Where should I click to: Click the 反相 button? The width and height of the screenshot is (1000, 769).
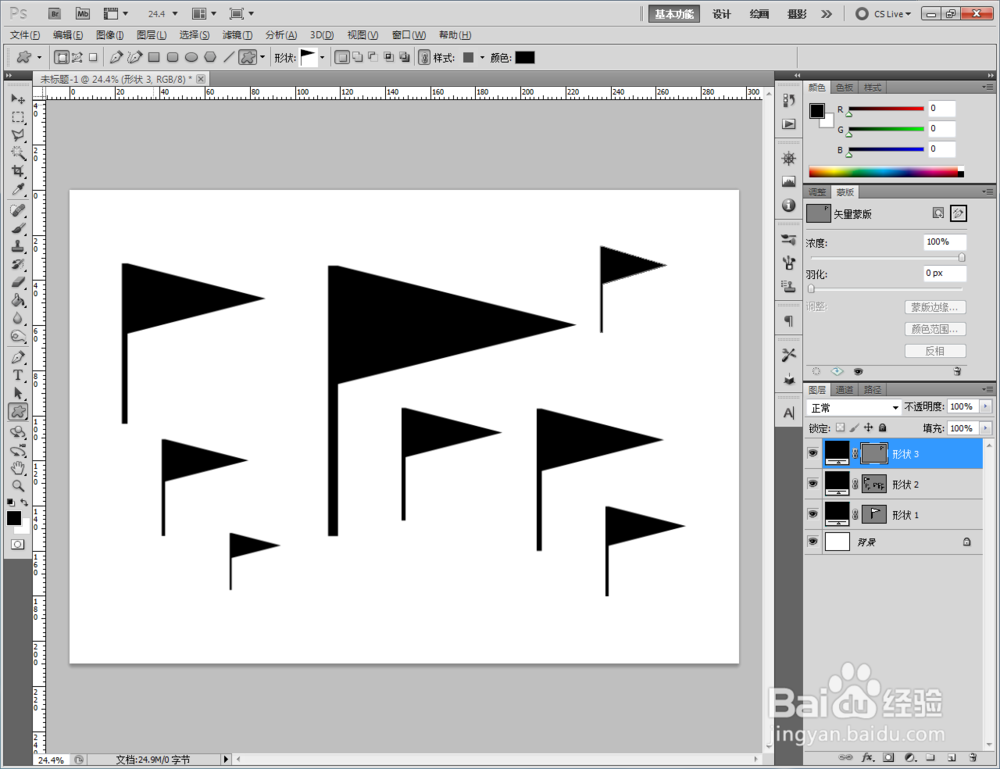pos(935,351)
